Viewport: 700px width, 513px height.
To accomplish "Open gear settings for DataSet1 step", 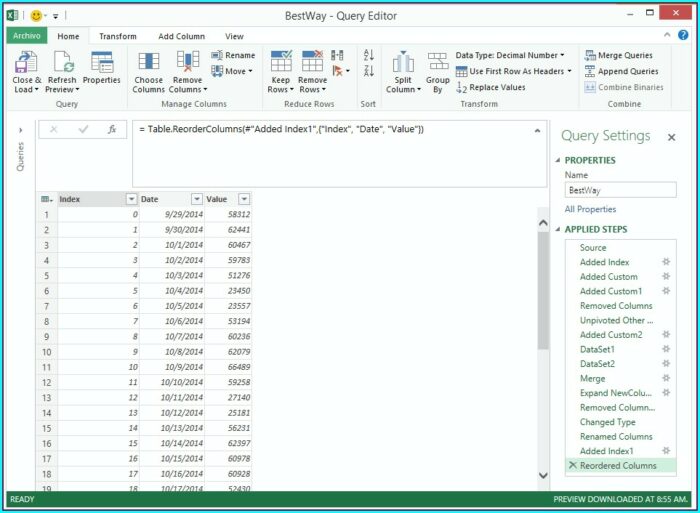I will (x=666, y=349).
